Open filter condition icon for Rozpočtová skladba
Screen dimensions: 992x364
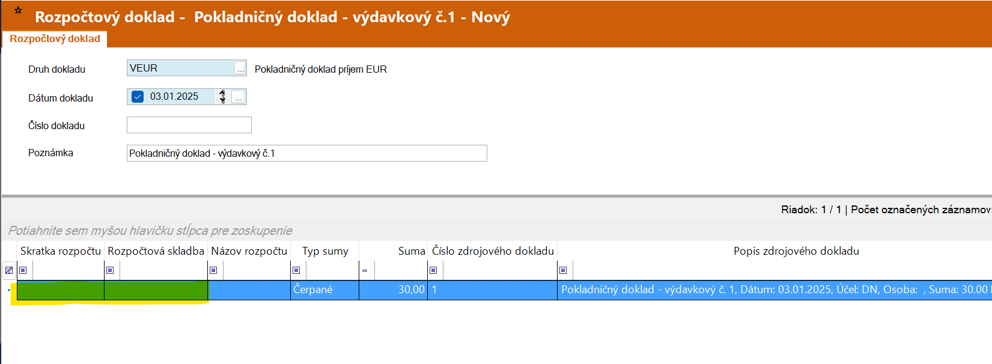pyautogui.click(x=110, y=270)
